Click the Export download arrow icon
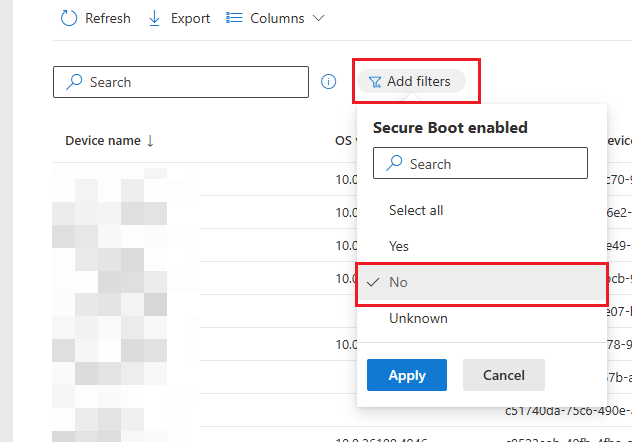Viewport: 632px width, 442px height. click(x=155, y=18)
